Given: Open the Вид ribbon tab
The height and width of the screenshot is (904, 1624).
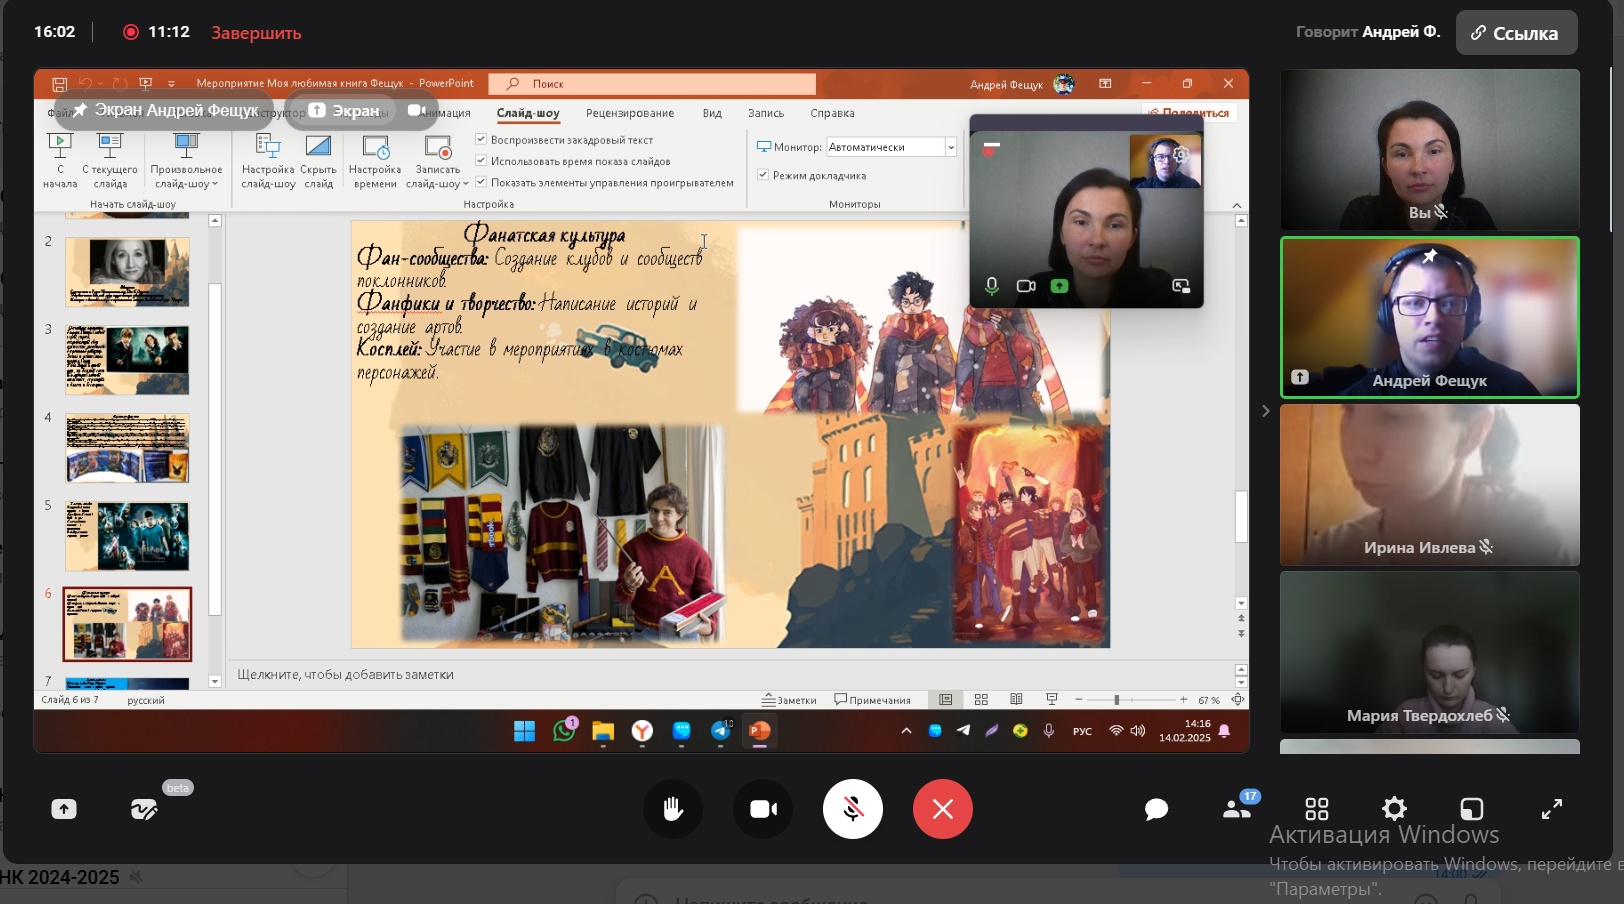Looking at the screenshot, I should [712, 113].
